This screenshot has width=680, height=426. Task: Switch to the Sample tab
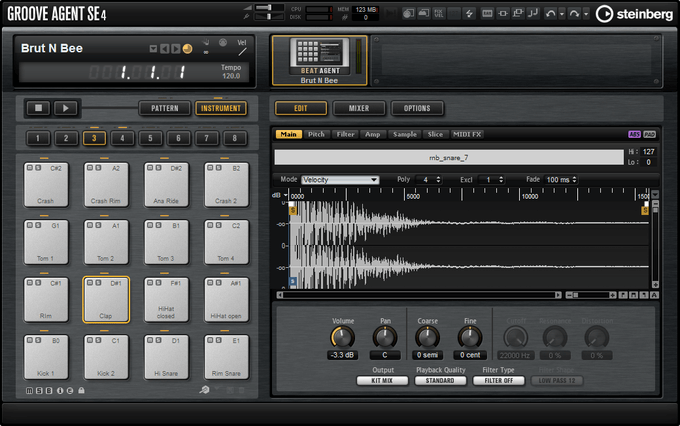pyautogui.click(x=405, y=134)
